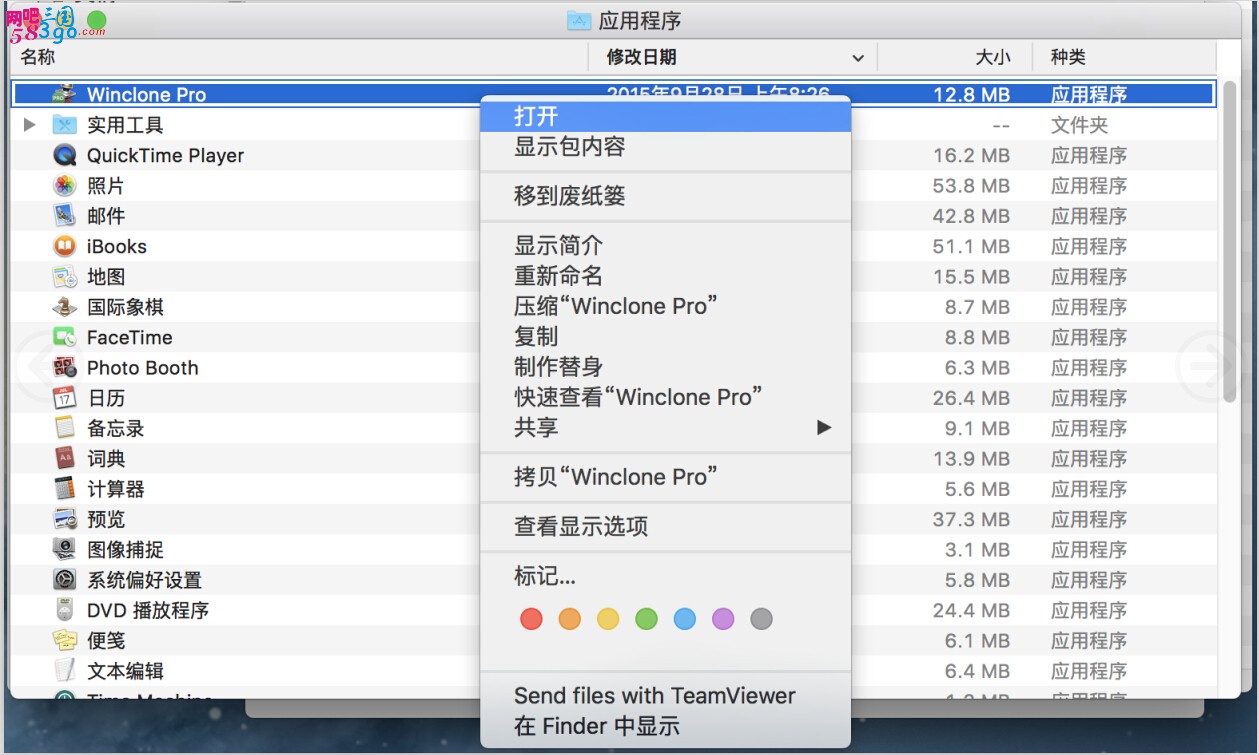Click the 词典 app icon
This screenshot has width=1259, height=755.
pos(65,458)
